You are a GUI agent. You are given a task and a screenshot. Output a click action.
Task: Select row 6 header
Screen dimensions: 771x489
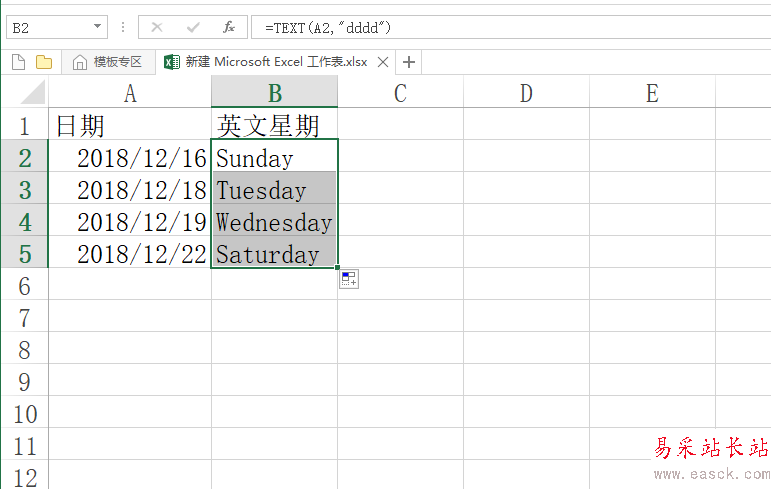(25, 287)
